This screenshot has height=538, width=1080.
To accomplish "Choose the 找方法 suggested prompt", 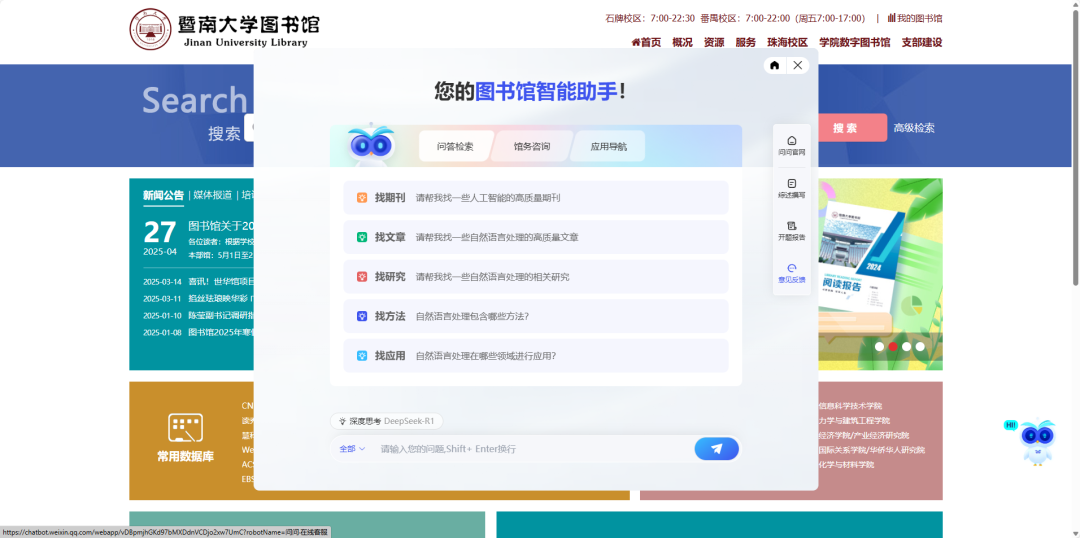I will (535, 316).
